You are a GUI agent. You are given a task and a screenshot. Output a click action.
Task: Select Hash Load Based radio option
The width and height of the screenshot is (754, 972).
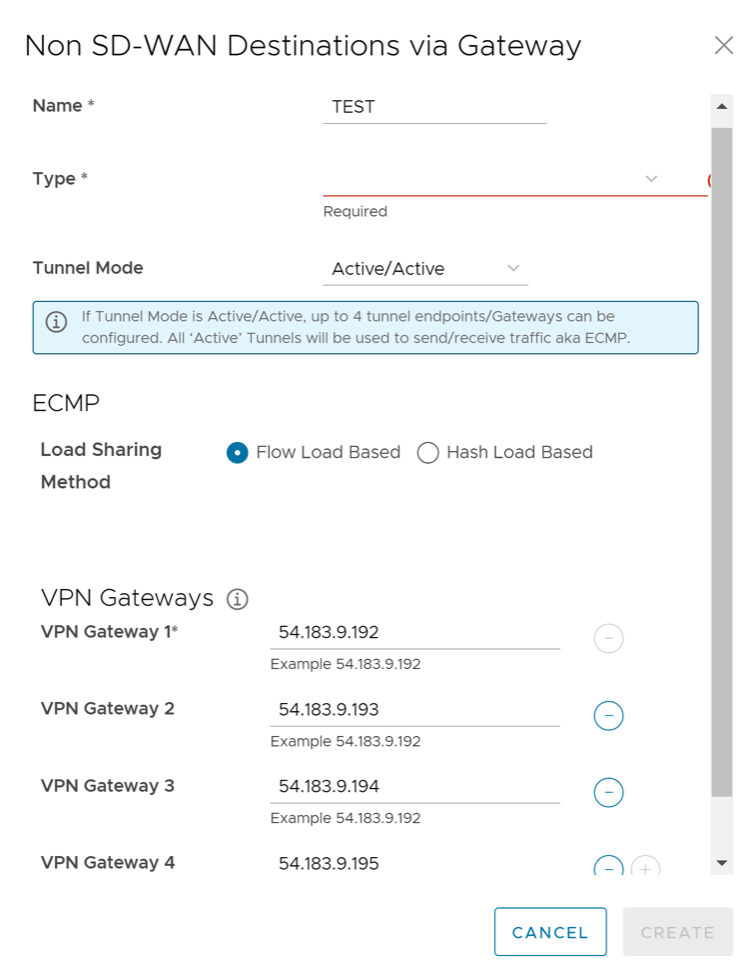tap(428, 453)
